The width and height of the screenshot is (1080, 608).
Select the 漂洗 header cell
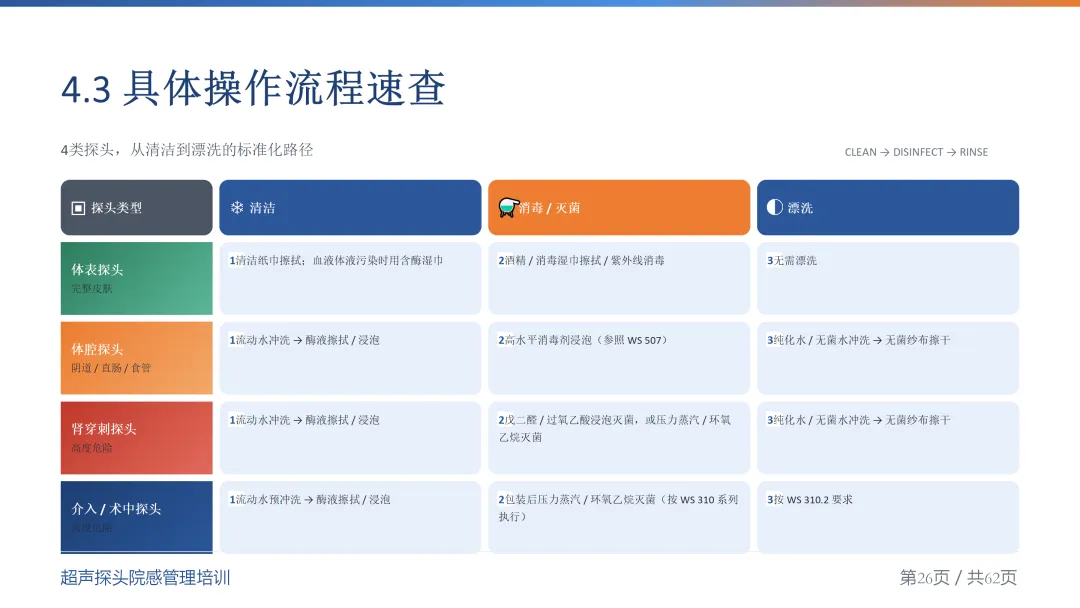pos(888,207)
